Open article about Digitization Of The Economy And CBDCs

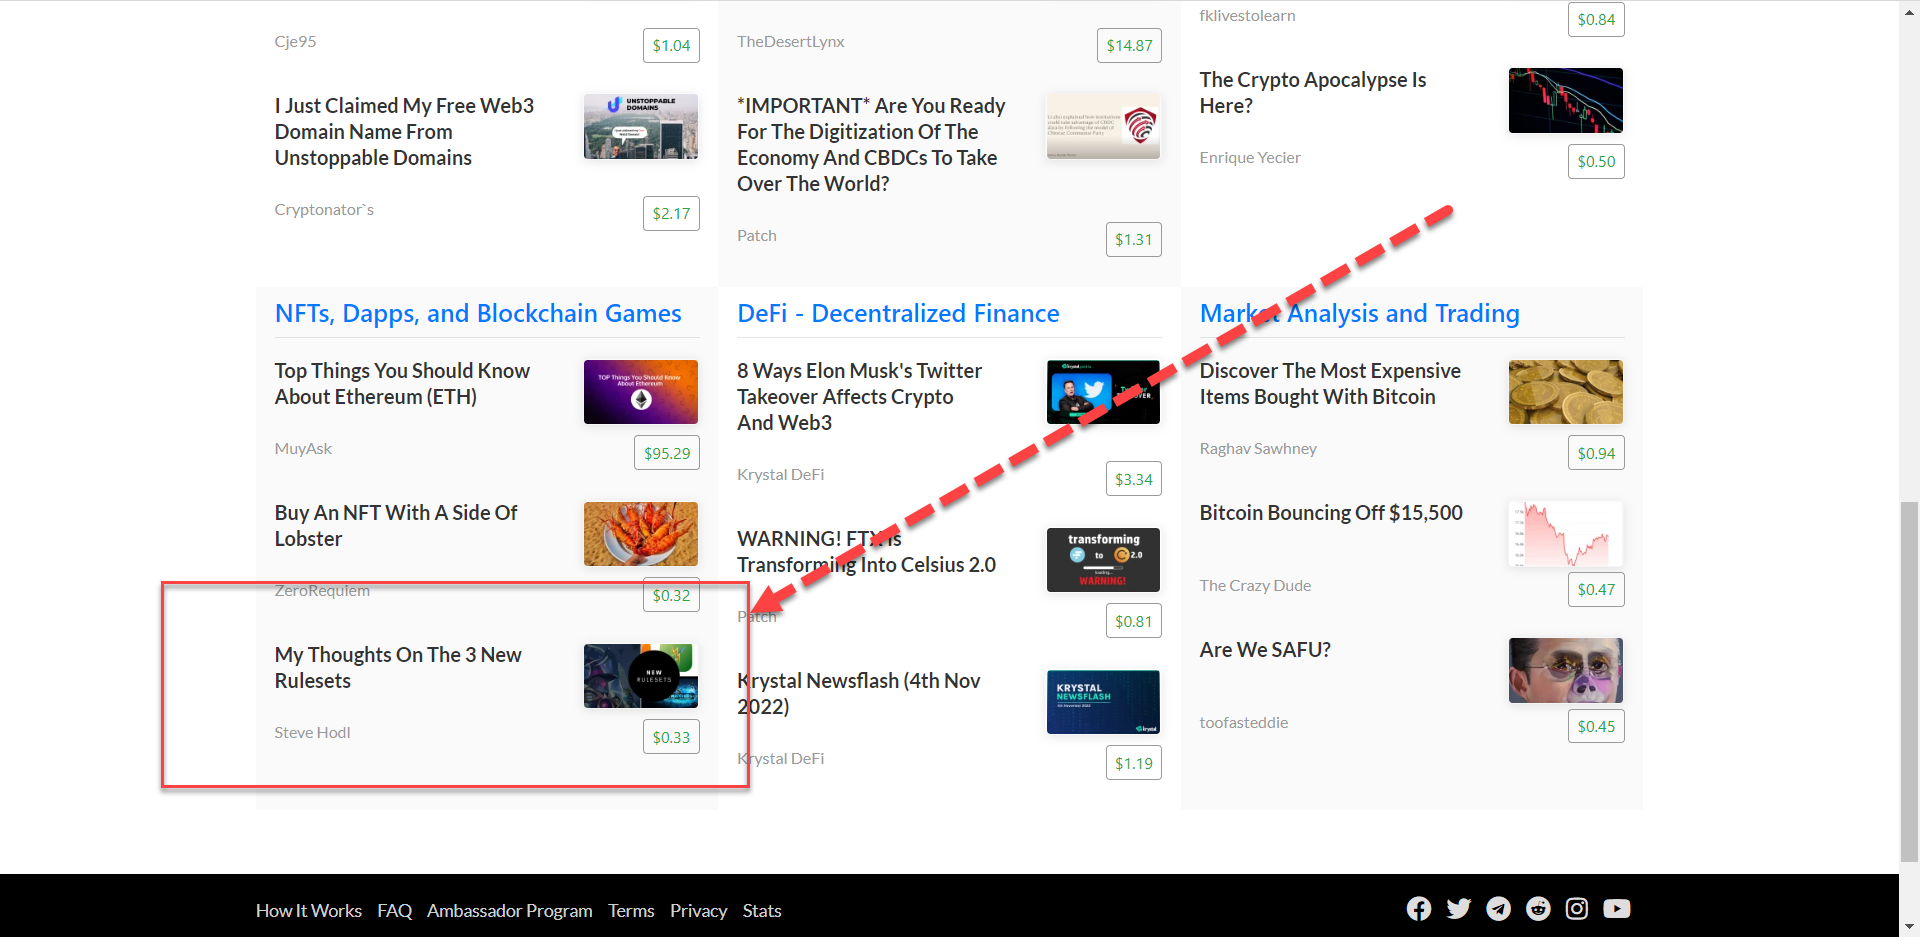[871, 145]
